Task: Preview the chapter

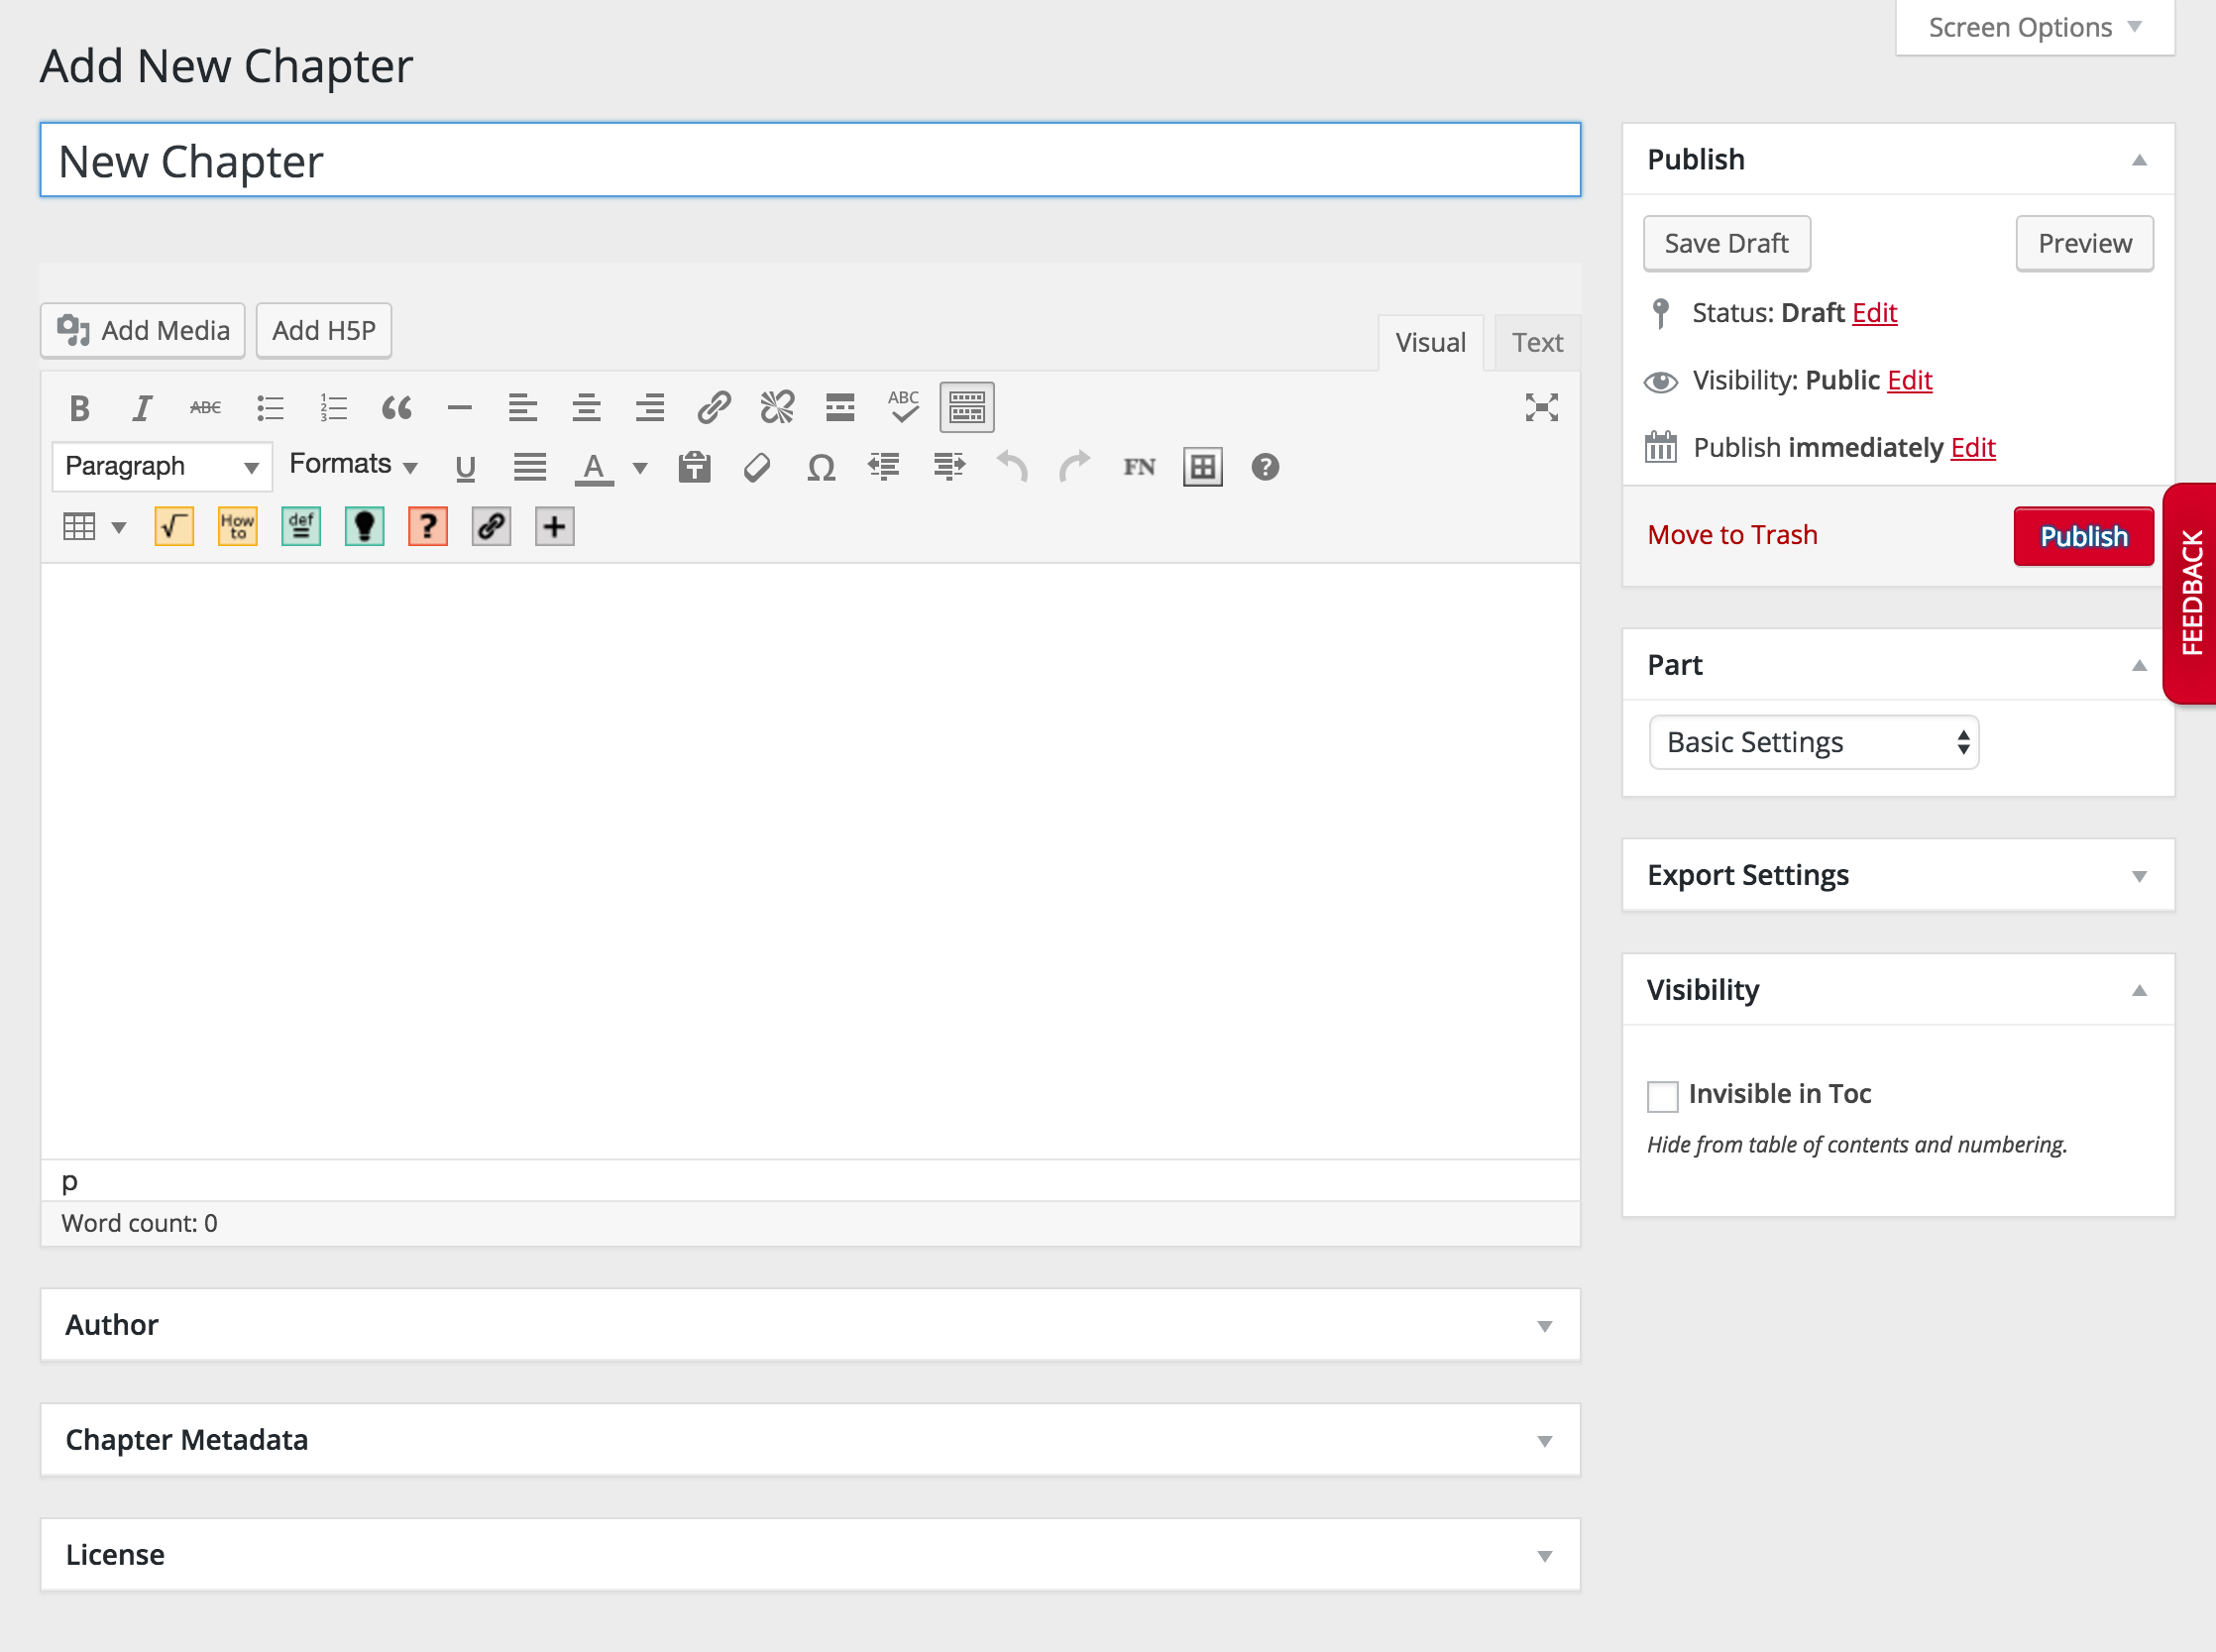Action: point(2085,244)
